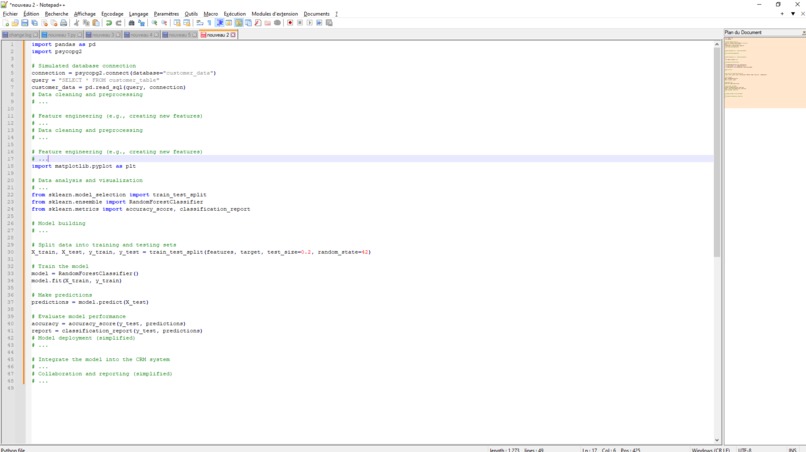
Task: Click the Monitoring eye toolbar icon
Action: (x=277, y=23)
